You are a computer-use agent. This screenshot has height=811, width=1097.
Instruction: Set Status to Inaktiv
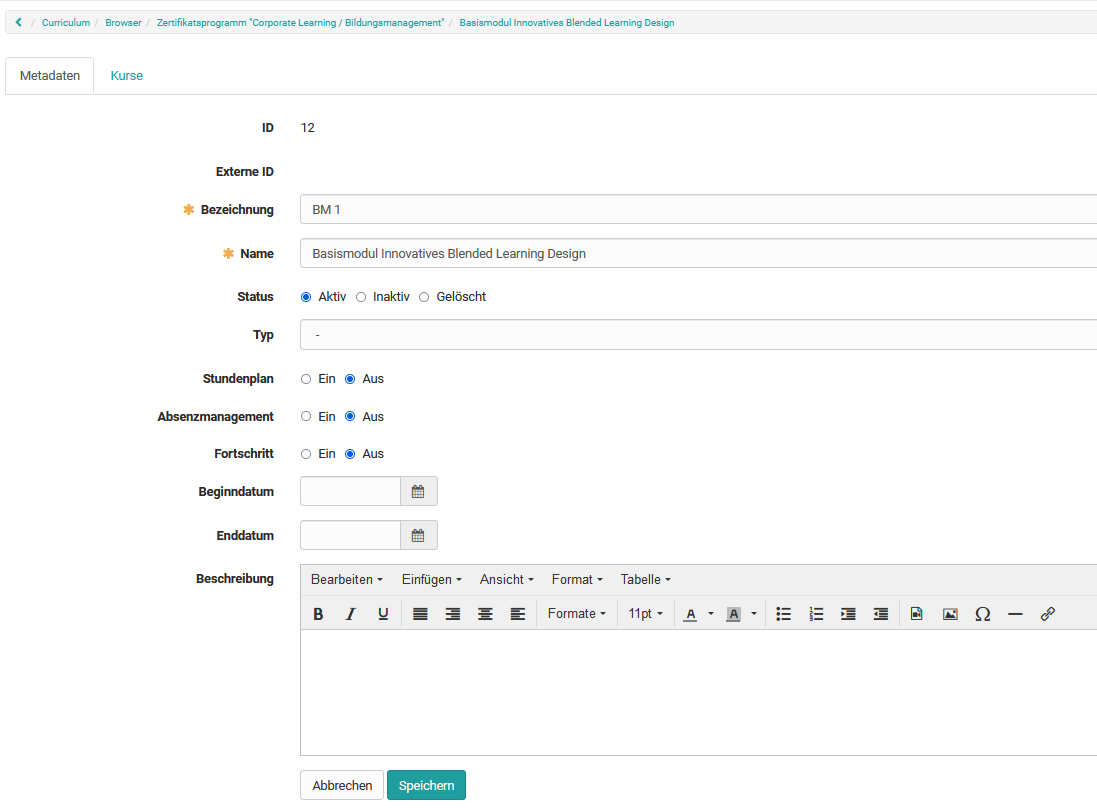point(361,297)
